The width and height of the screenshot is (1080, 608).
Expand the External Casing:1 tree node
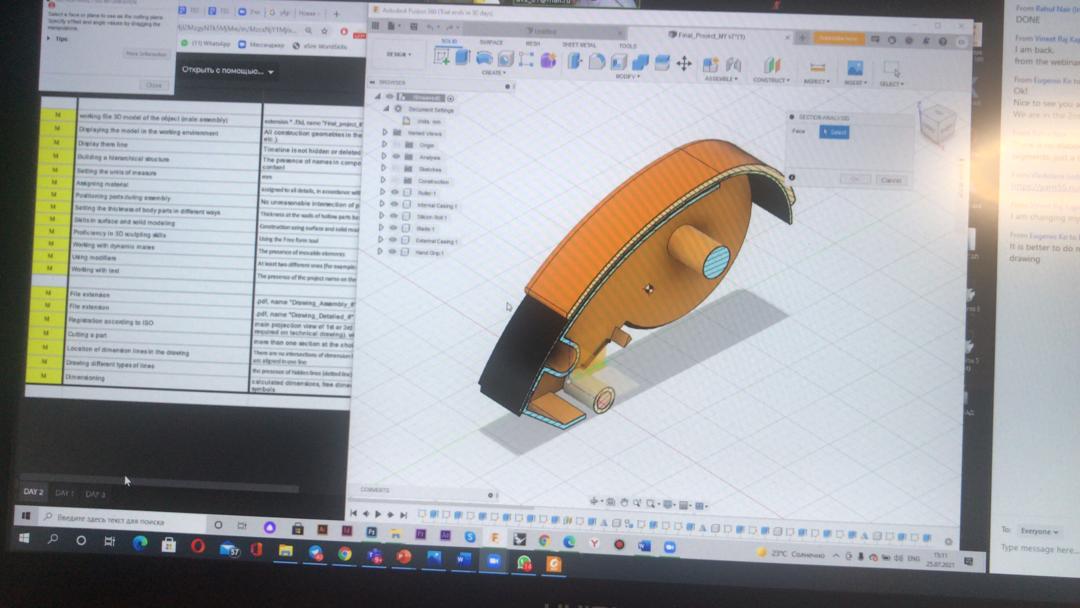point(381,240)
